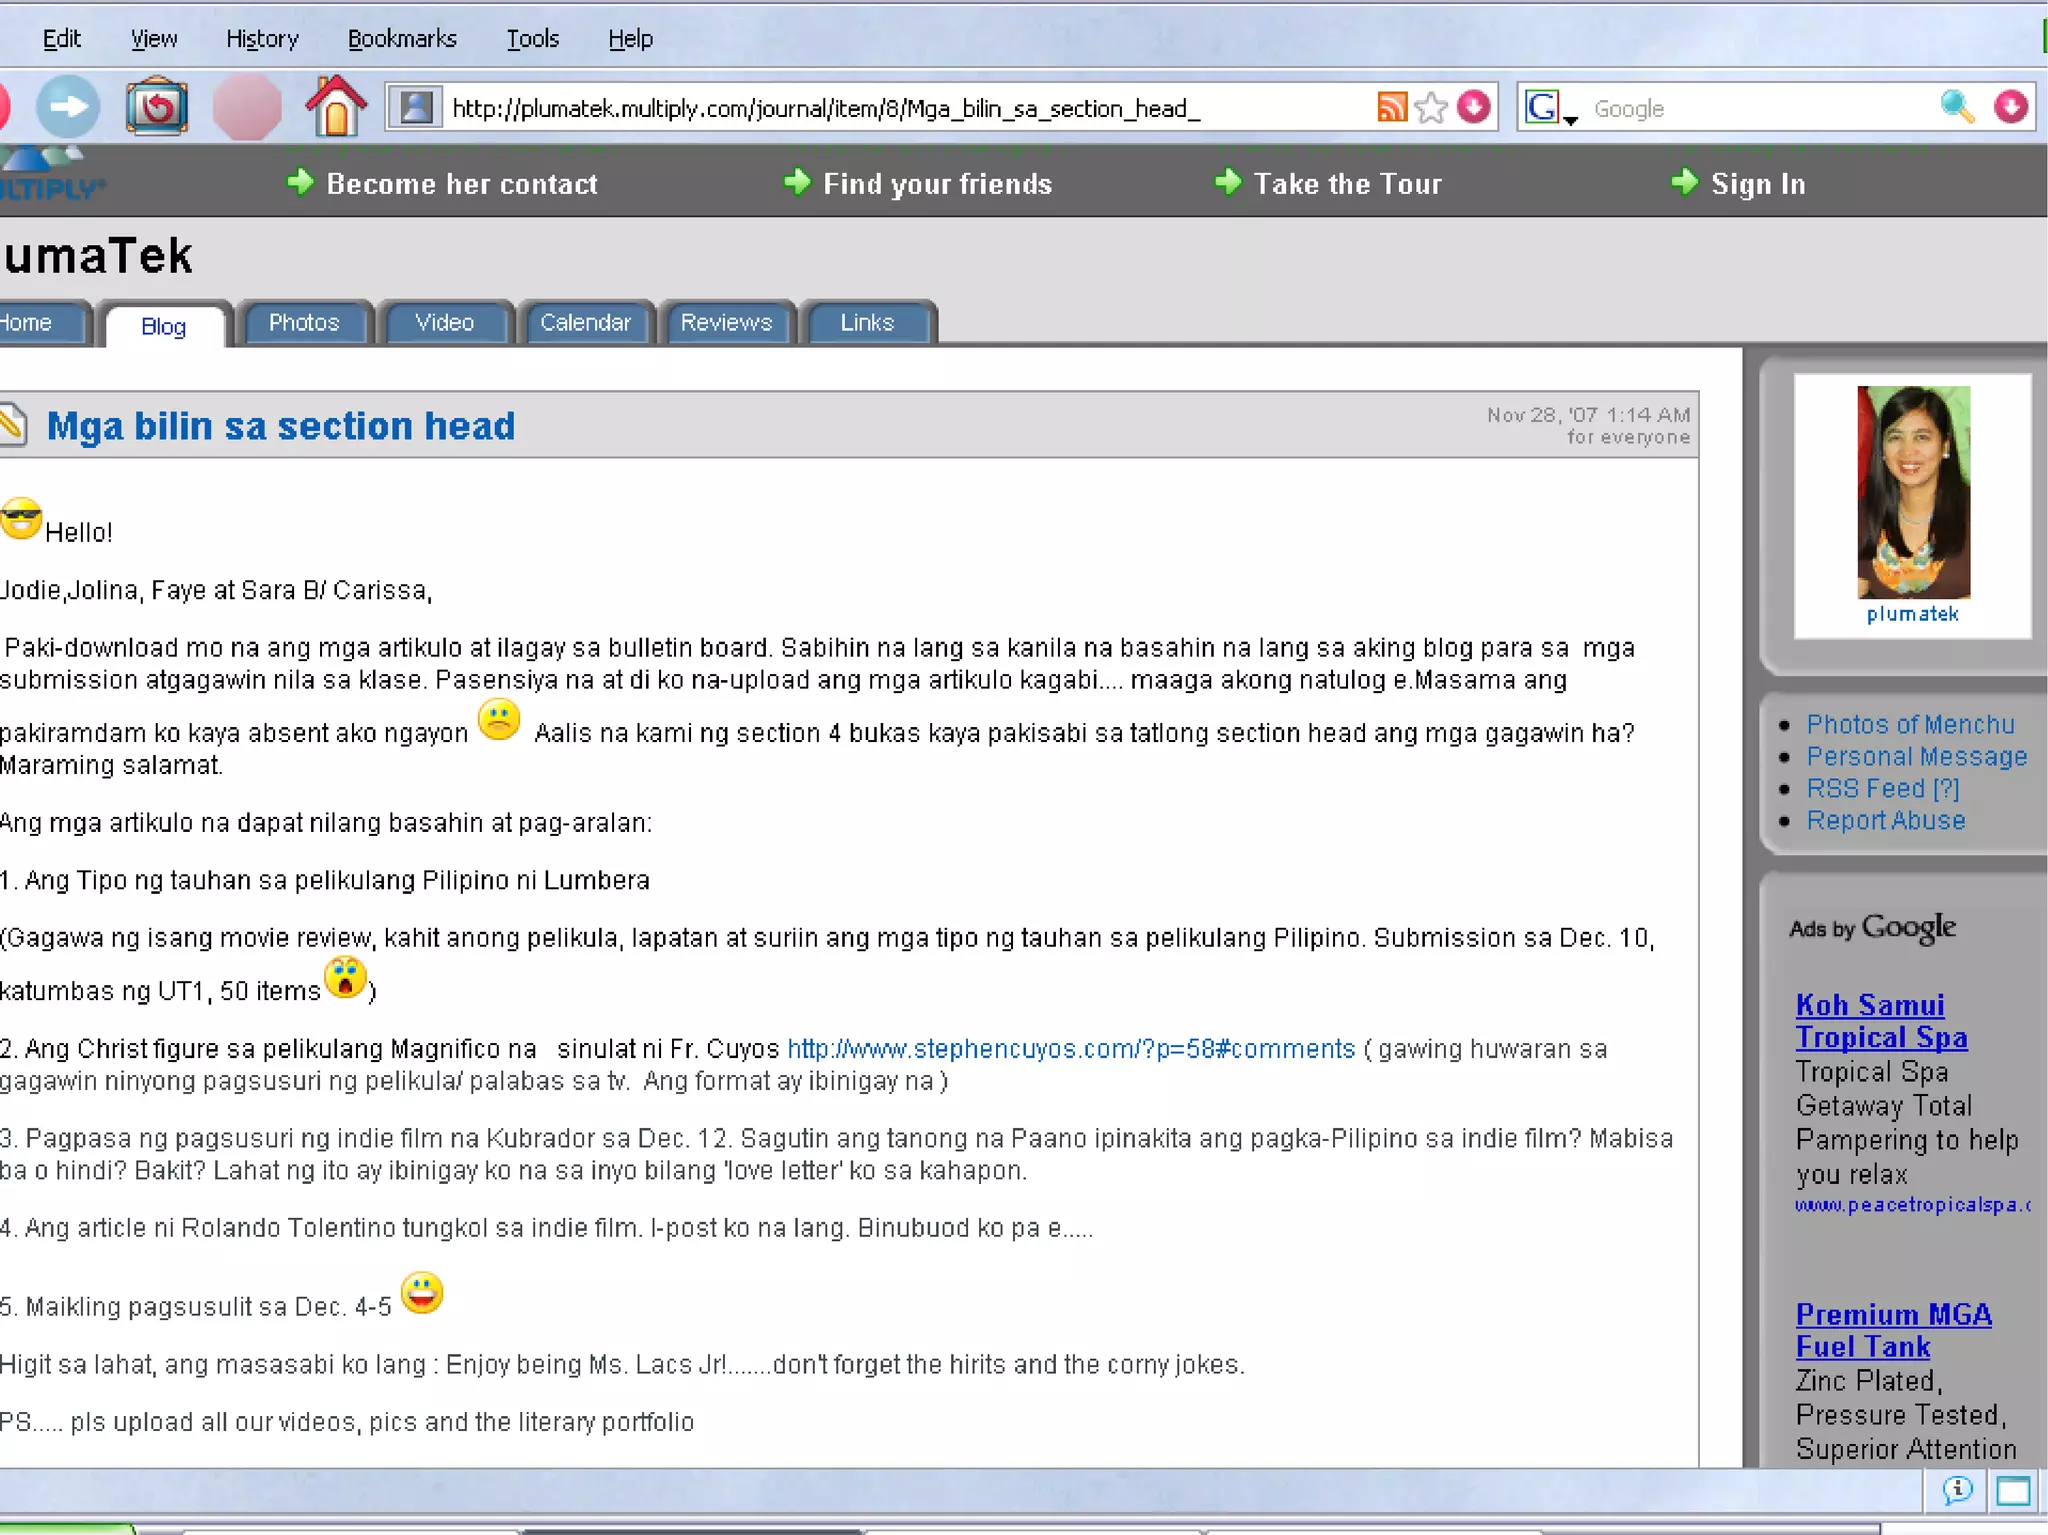The height and width of the screenshot is (1535, 2048).
Task: Click the Forward navigation arrow button
Action: point(68,106)
